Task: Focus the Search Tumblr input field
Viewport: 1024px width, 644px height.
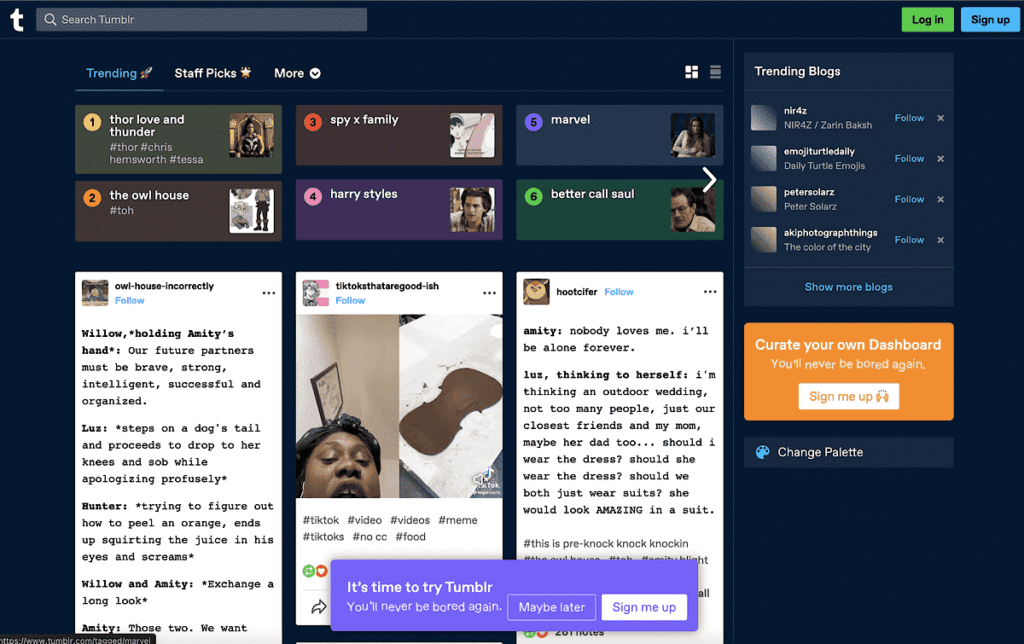Action: [x=201, y=20]
